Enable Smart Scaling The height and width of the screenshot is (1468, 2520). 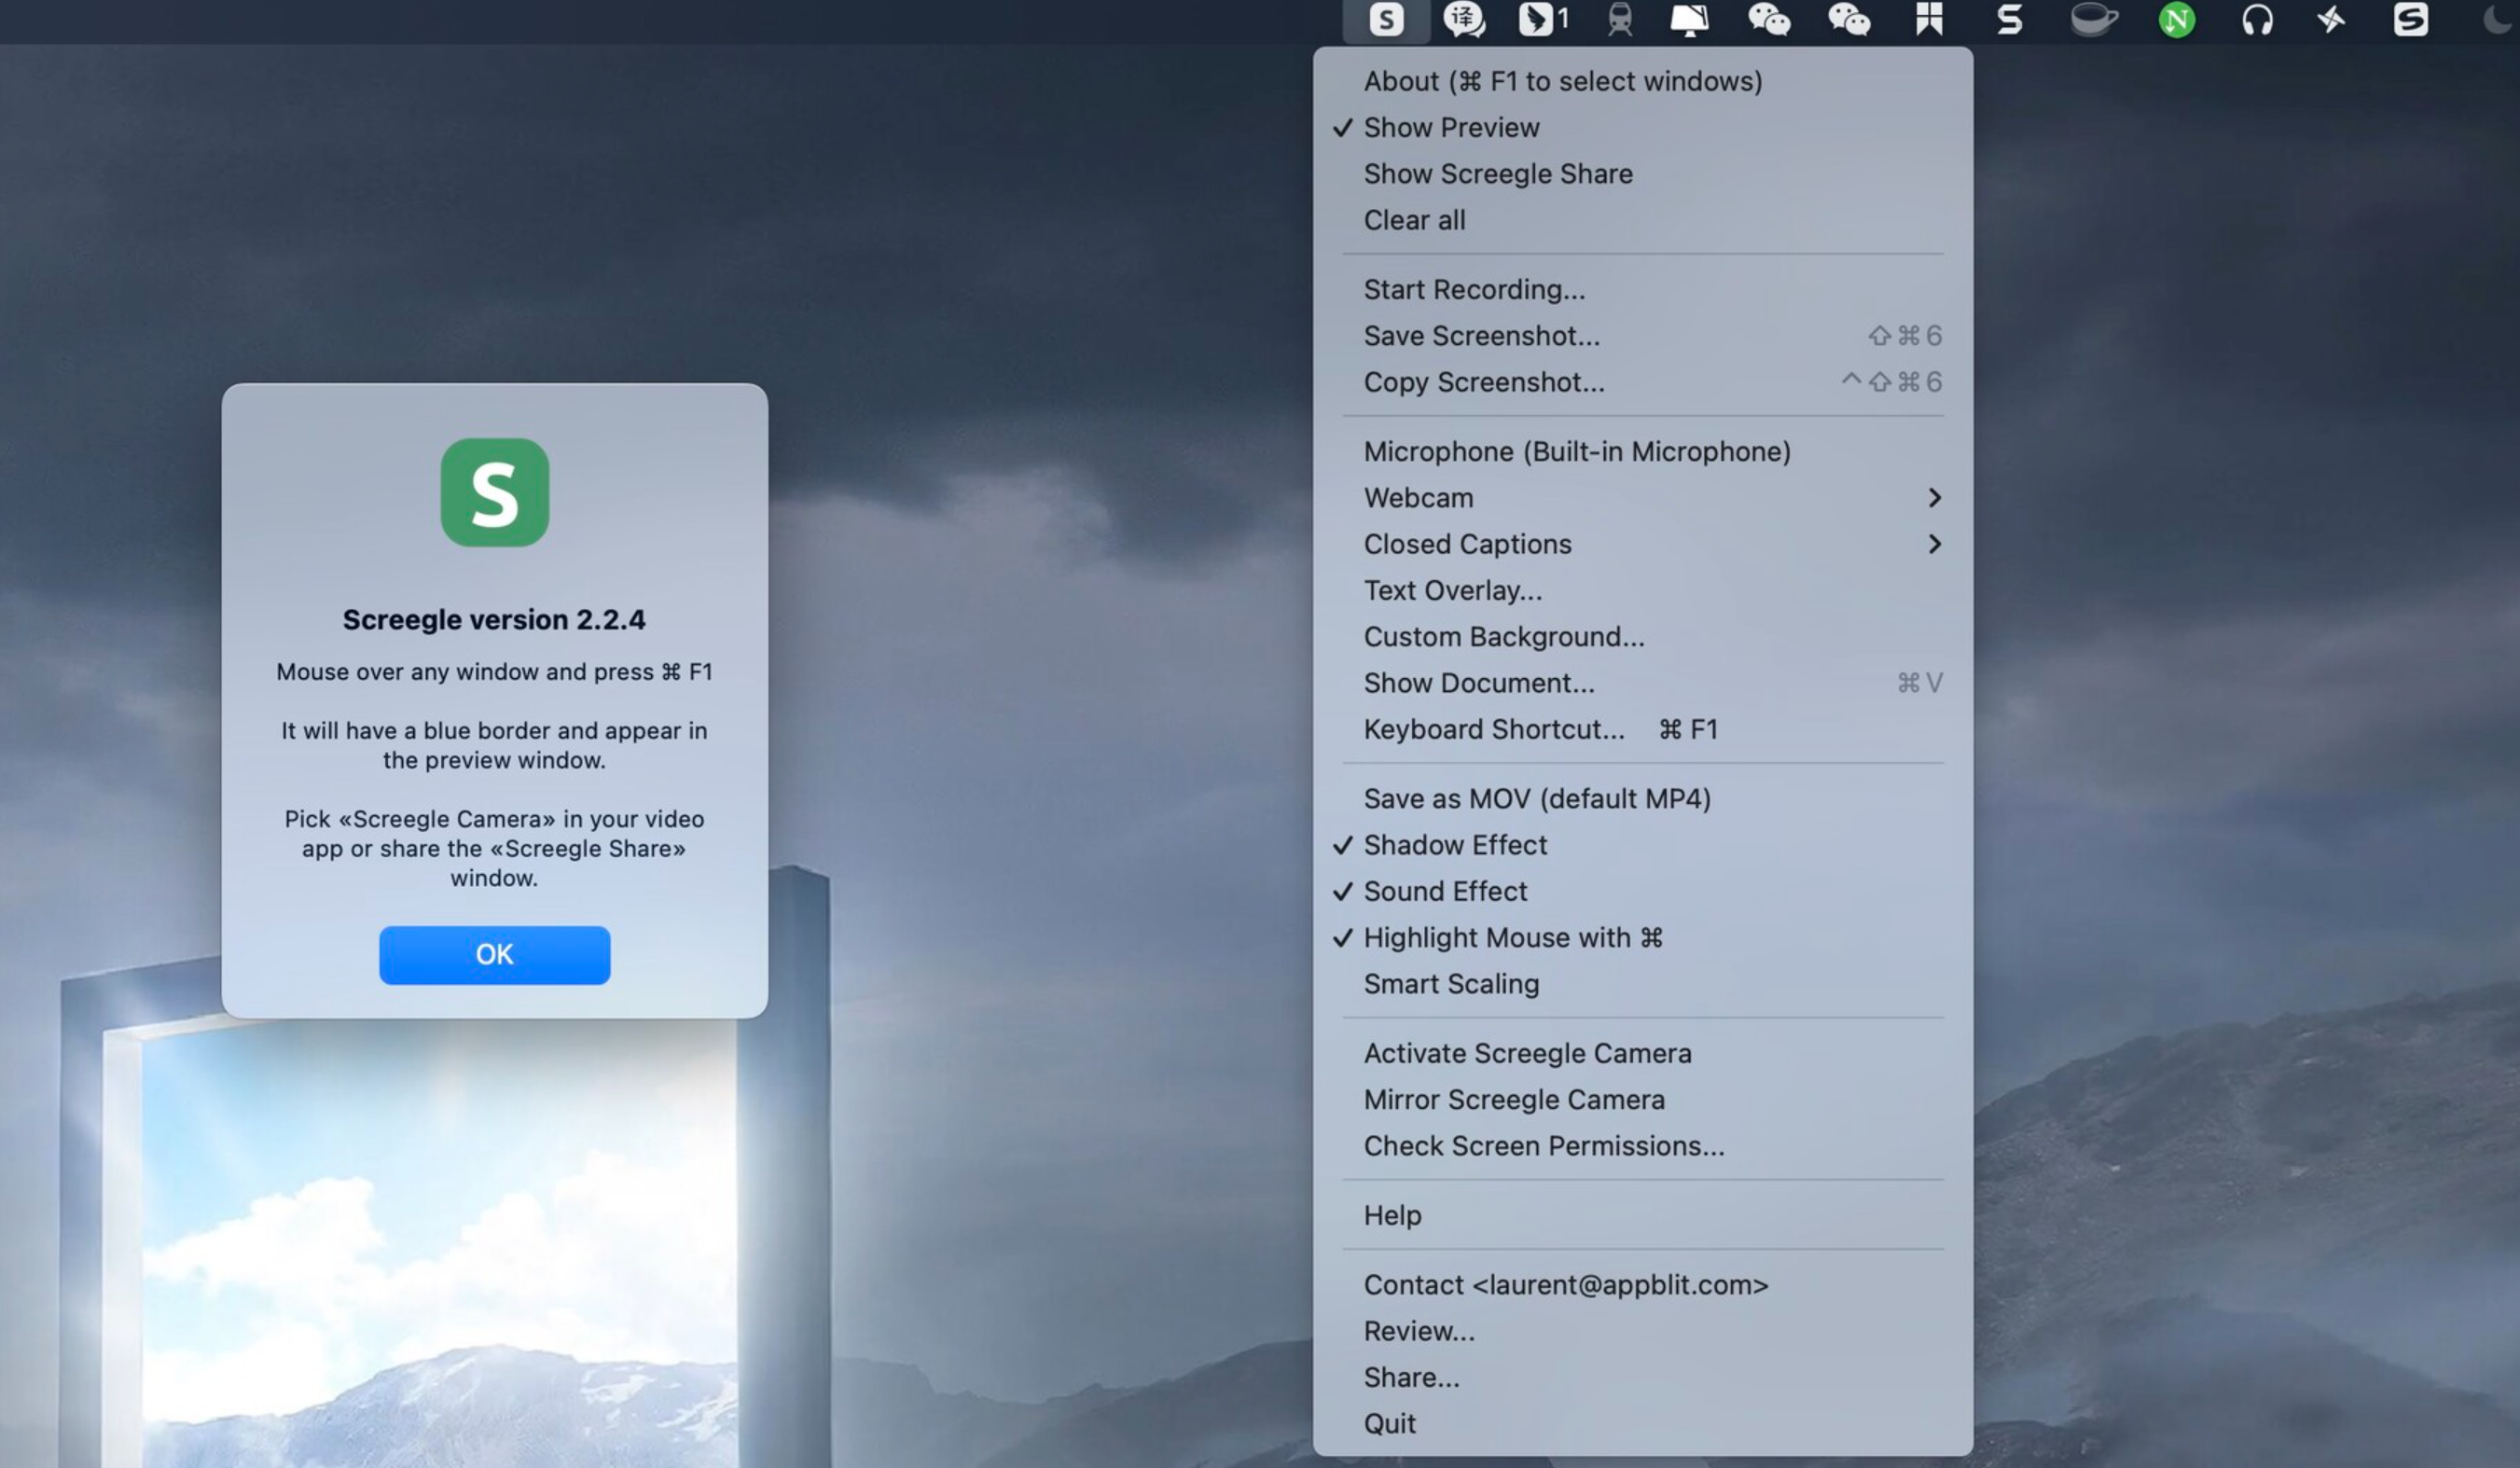point(1643,984)
